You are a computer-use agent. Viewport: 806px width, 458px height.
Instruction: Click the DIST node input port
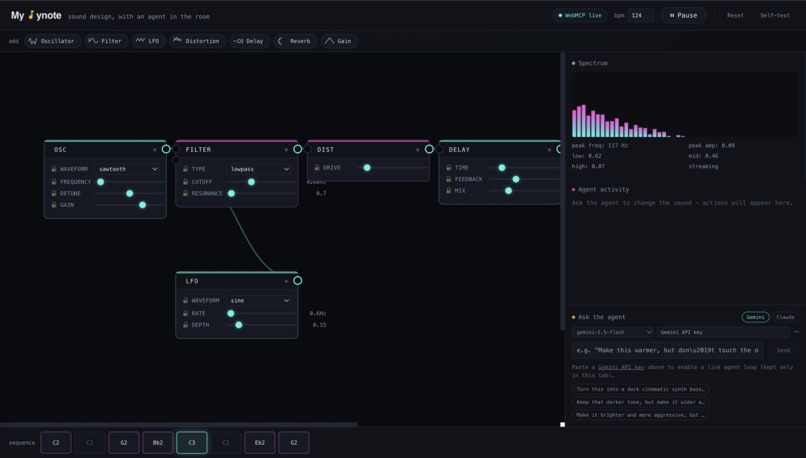tap(307, 149)
